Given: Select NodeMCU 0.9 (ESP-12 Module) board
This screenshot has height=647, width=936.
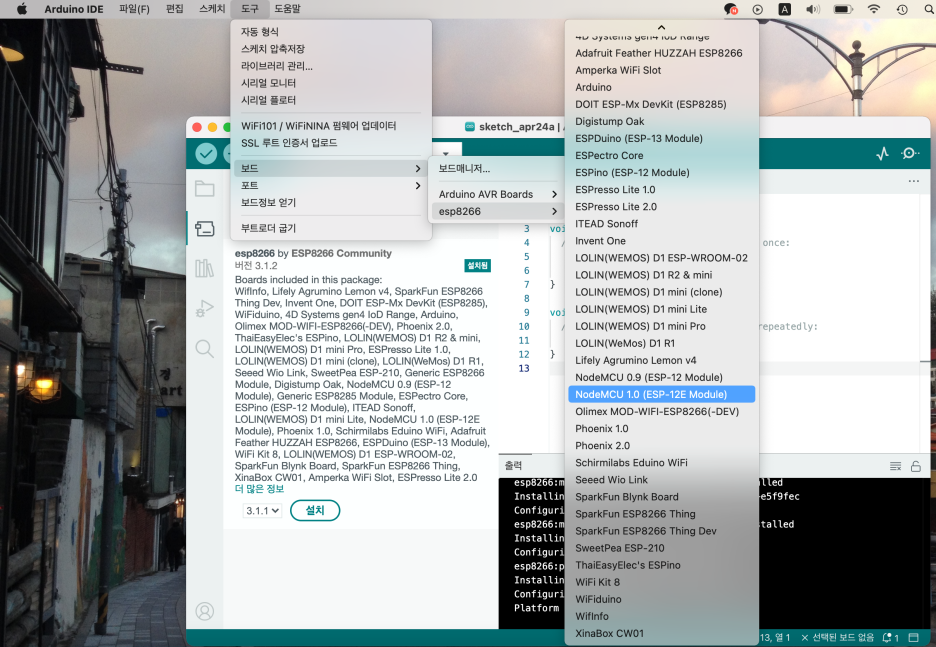Looking at the screenshot, I should (661, 377).
